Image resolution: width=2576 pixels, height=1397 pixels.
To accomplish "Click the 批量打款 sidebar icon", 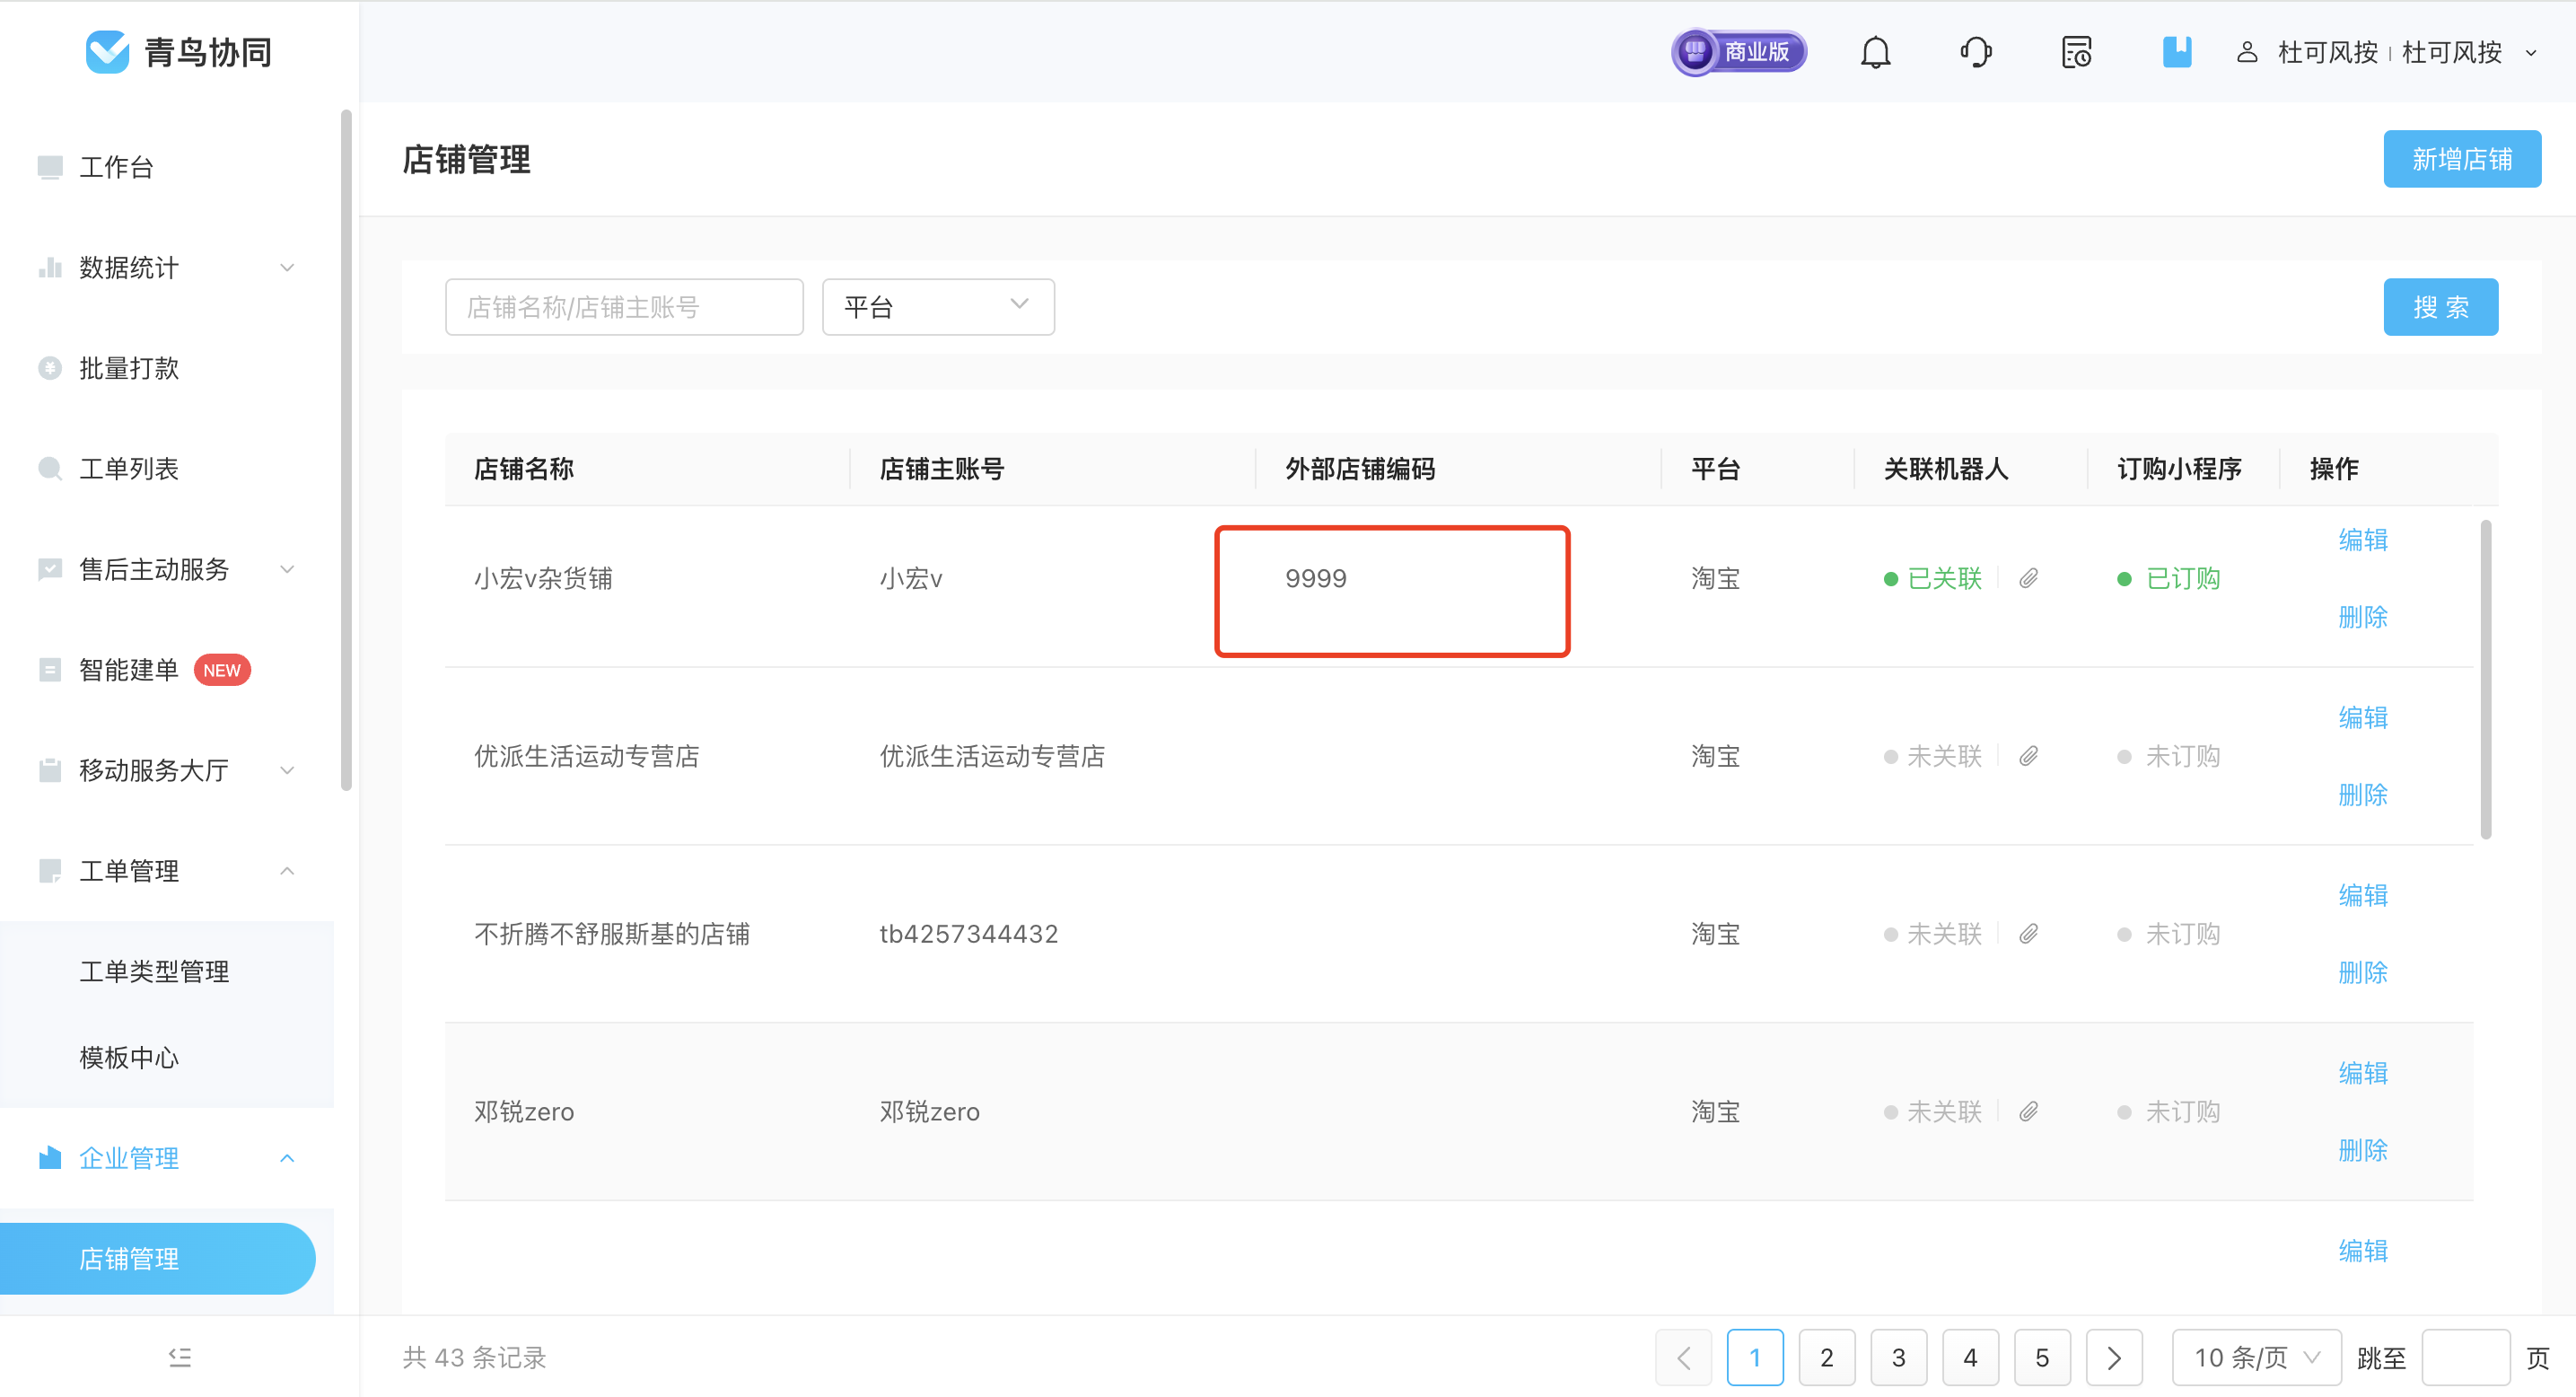I will (x=50, y=368).
